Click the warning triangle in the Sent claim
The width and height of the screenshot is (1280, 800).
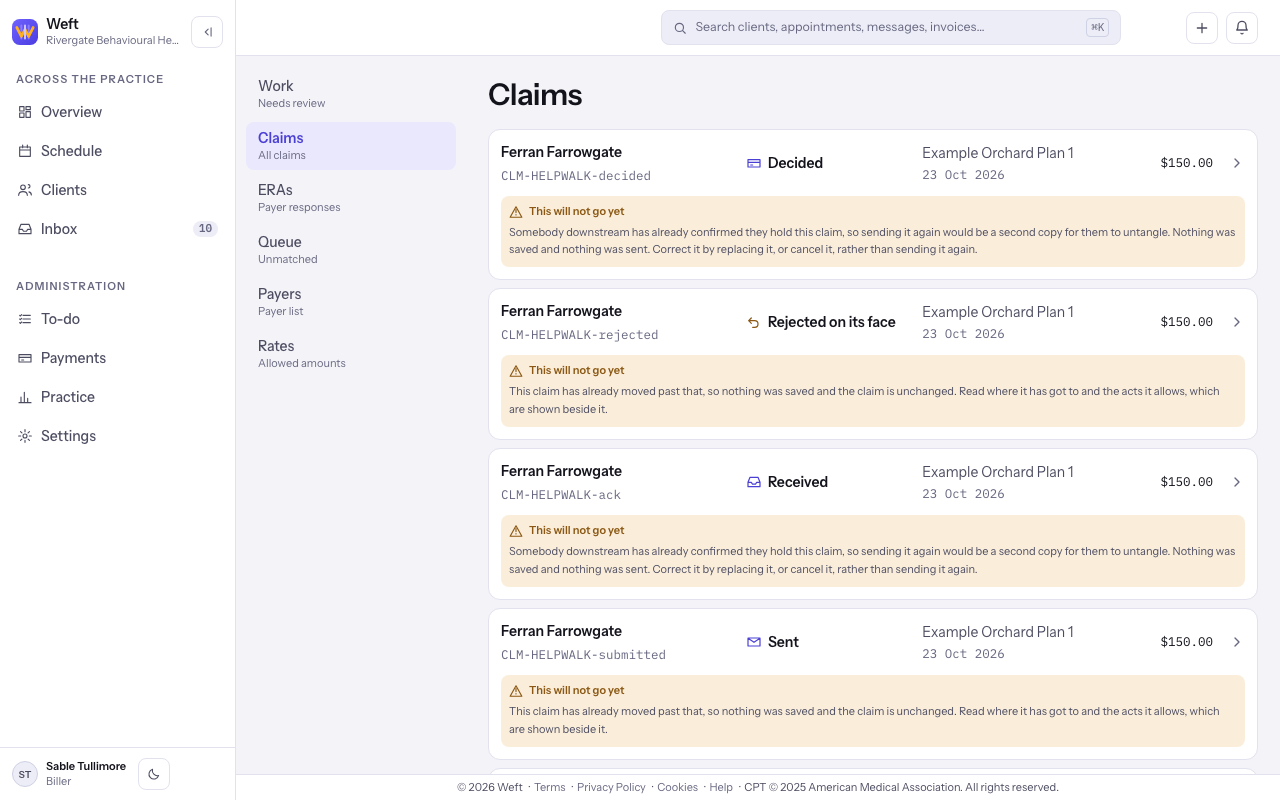coord(516,691)
